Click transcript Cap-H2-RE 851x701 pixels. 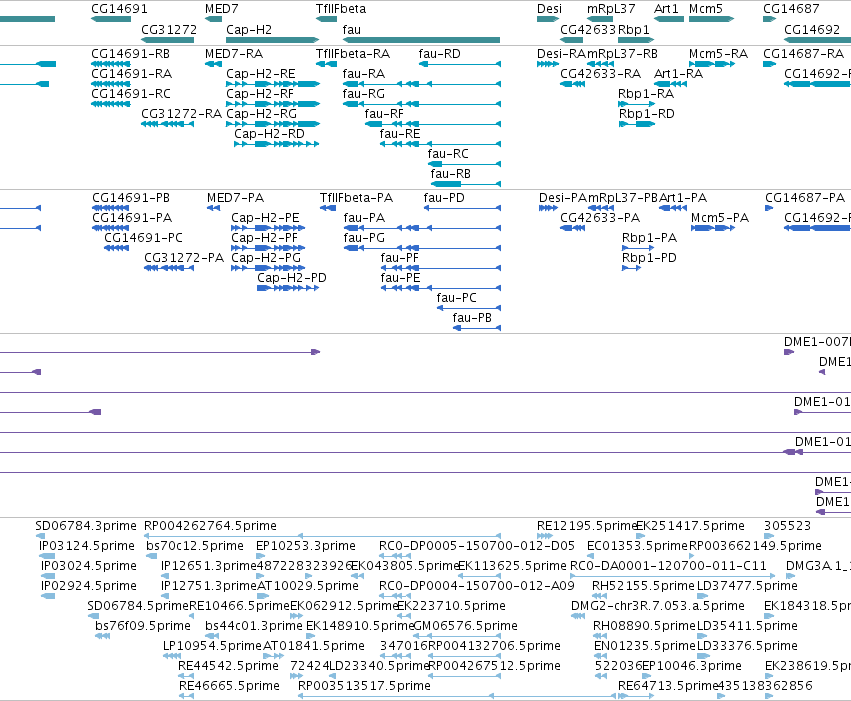(x=261, y=73)
